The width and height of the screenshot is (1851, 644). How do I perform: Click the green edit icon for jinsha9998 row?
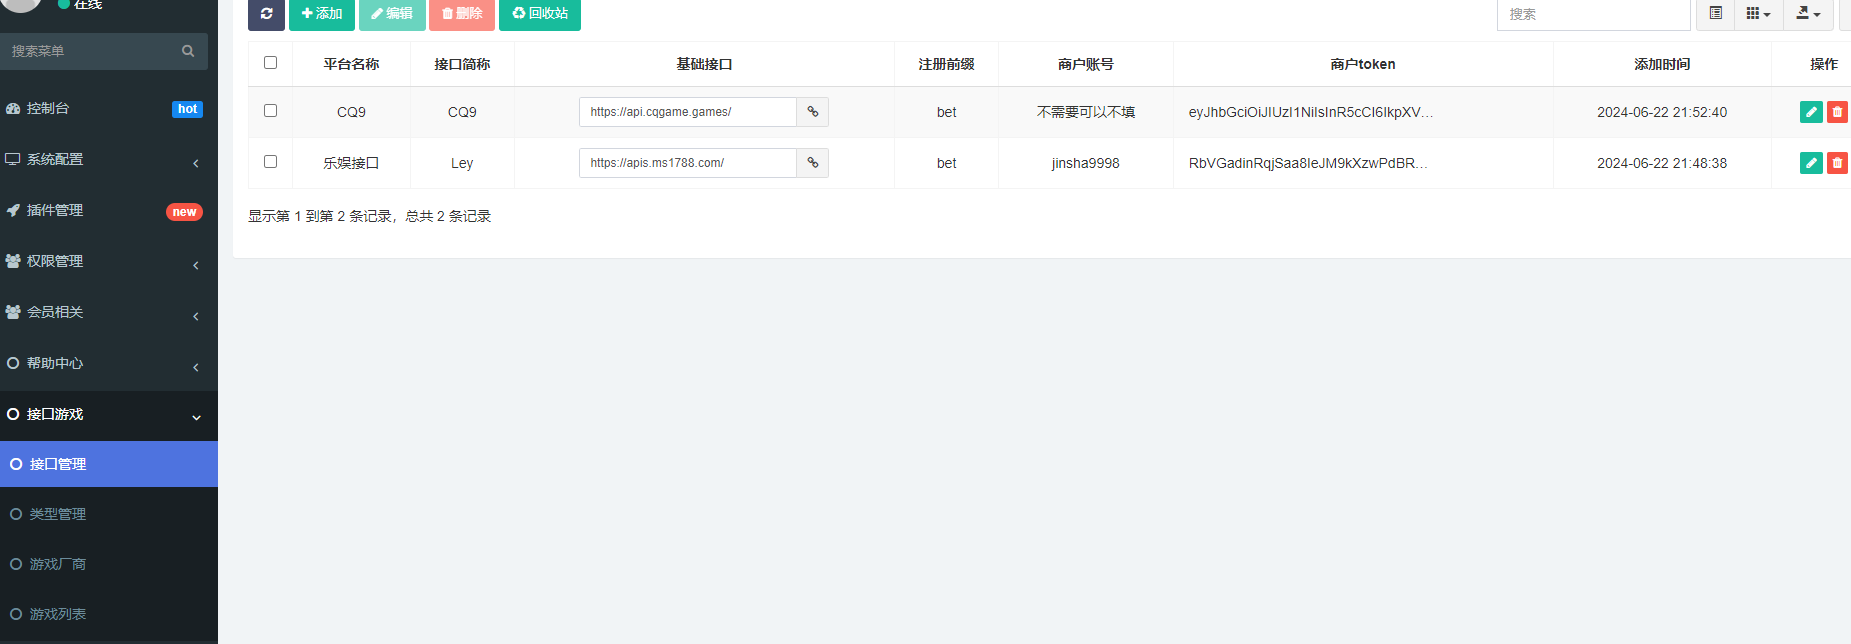[x=1810, y=163]
